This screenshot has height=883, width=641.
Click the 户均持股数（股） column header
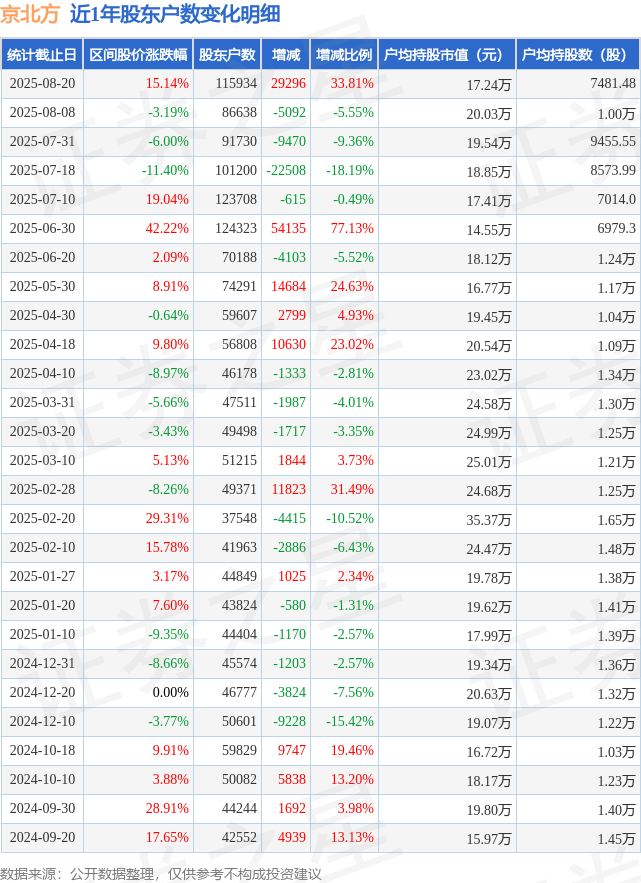coord(578,55)
